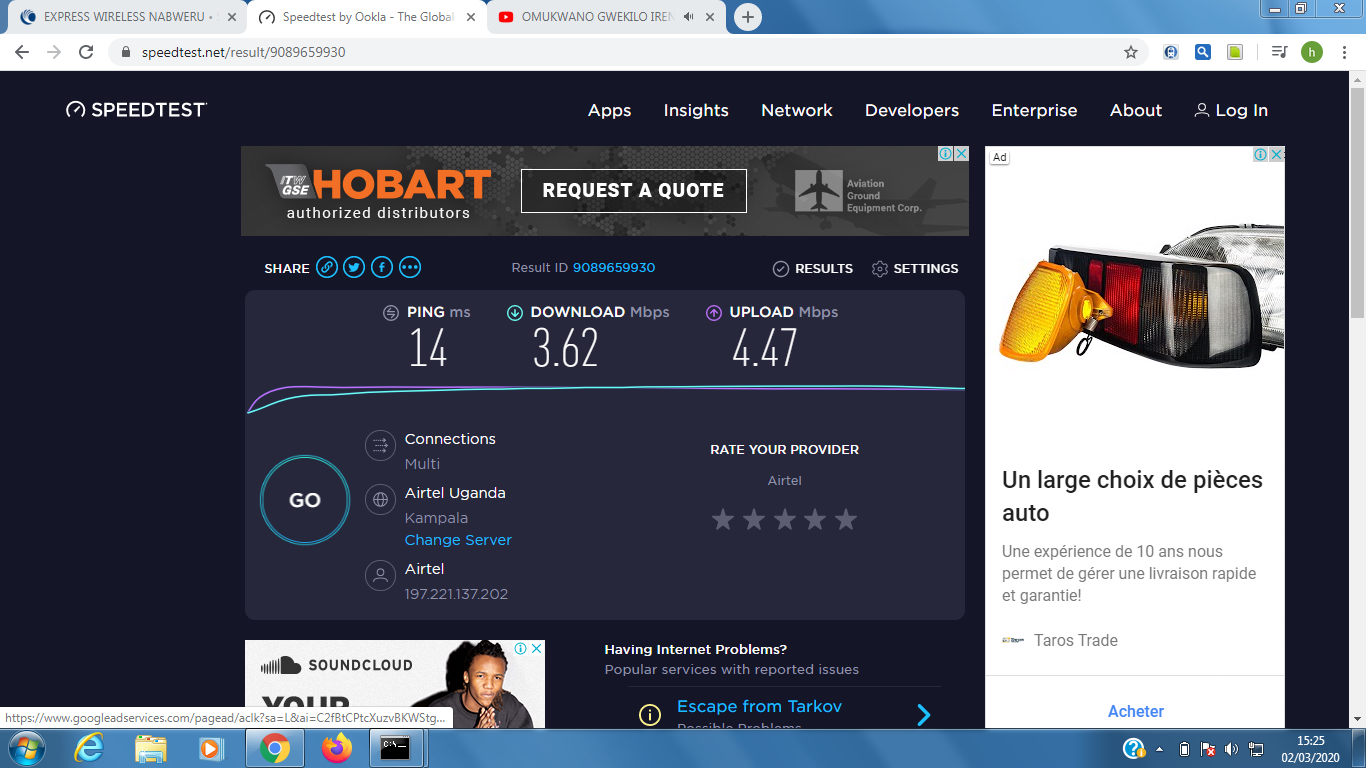Copy the share link icon
Image resolution: width=1366 pixels, height=768 pixels.
(326, 268)
